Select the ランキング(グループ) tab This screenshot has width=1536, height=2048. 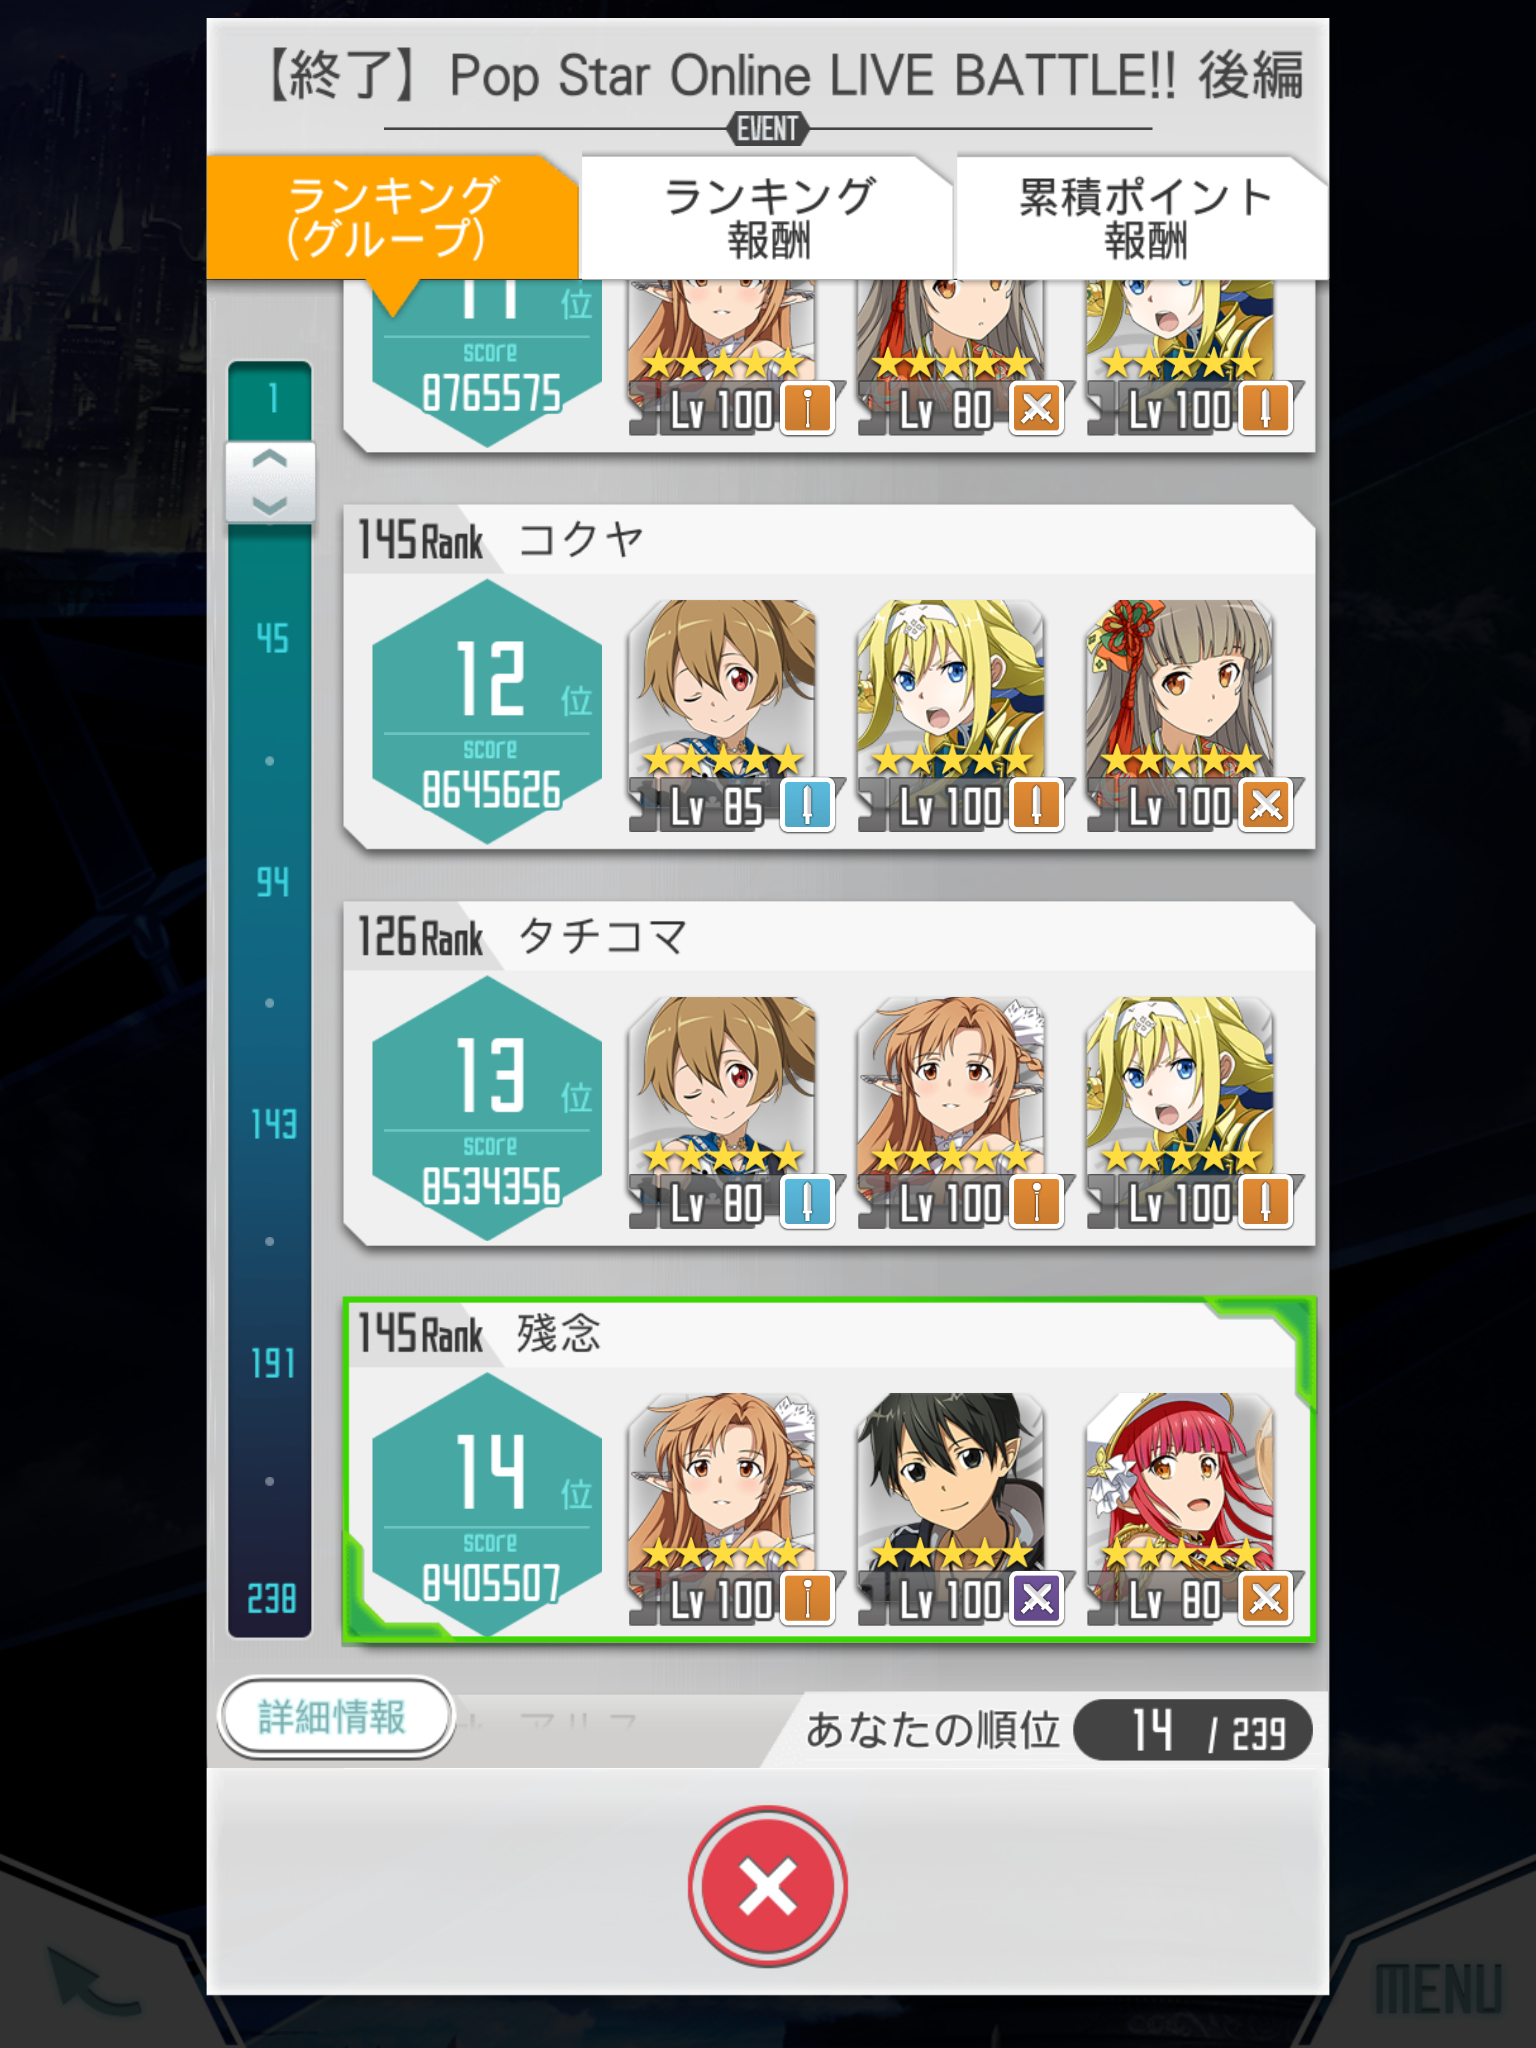coord(392,217)
